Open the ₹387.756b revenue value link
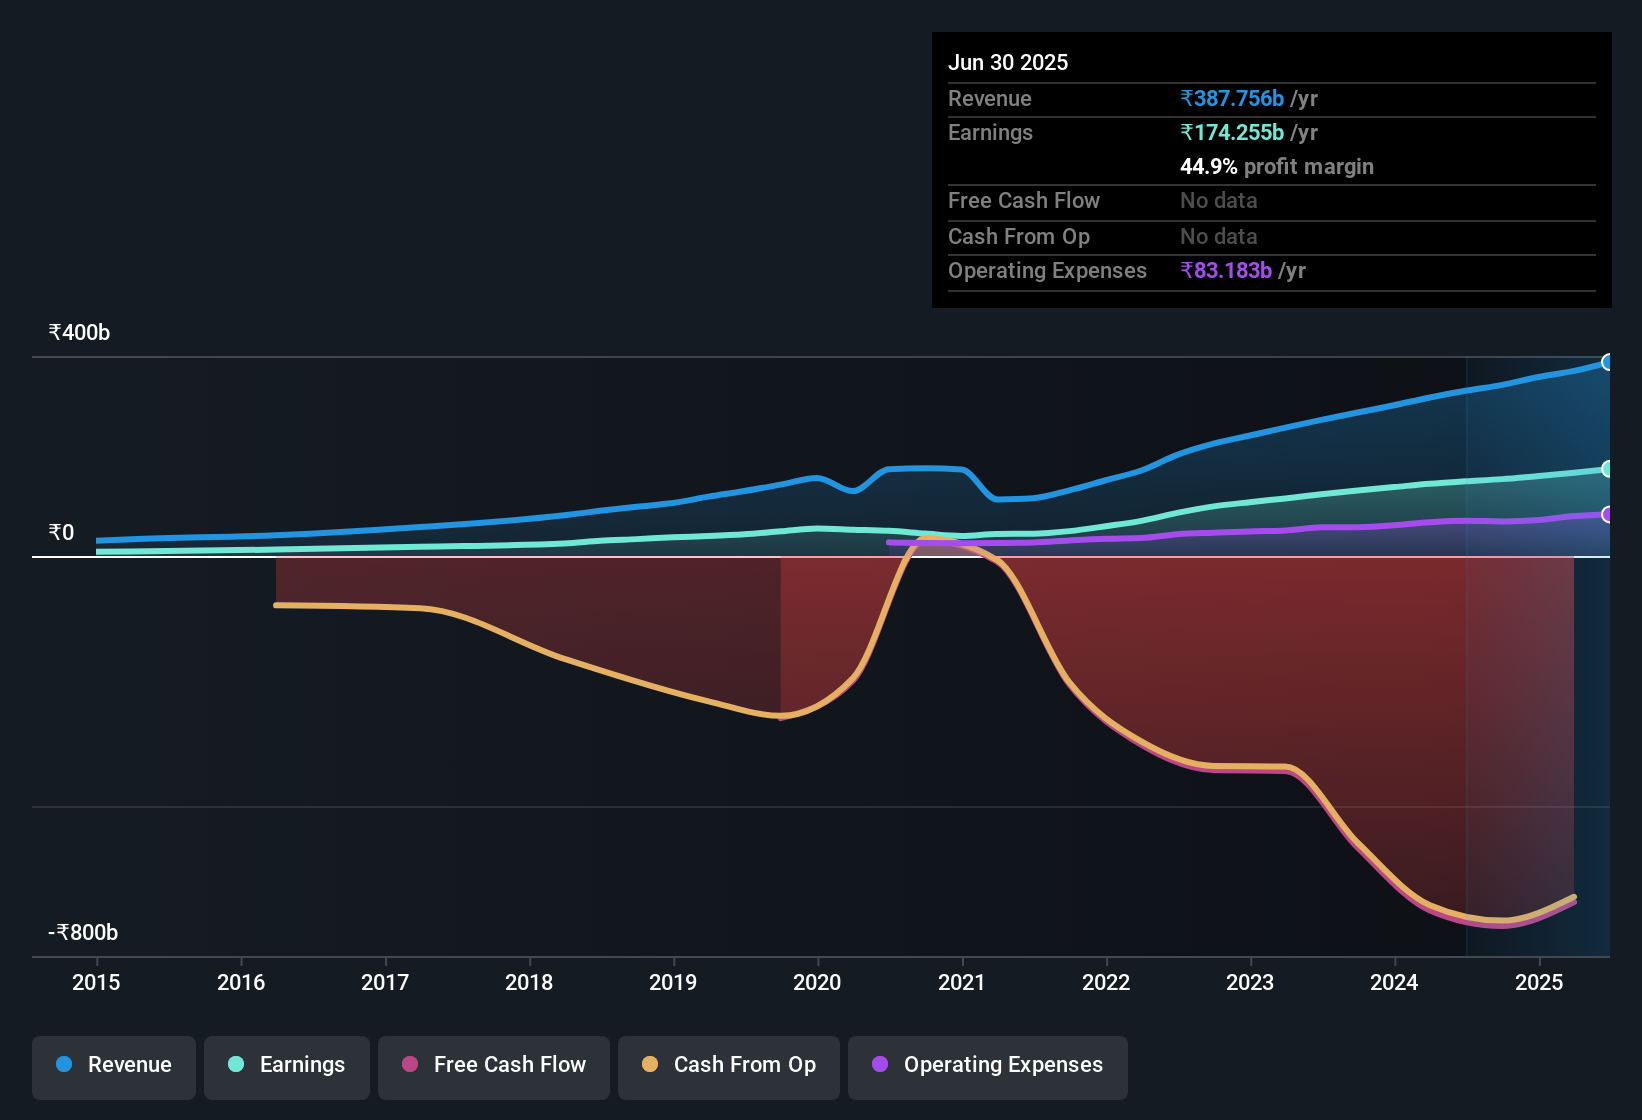 1232,98
